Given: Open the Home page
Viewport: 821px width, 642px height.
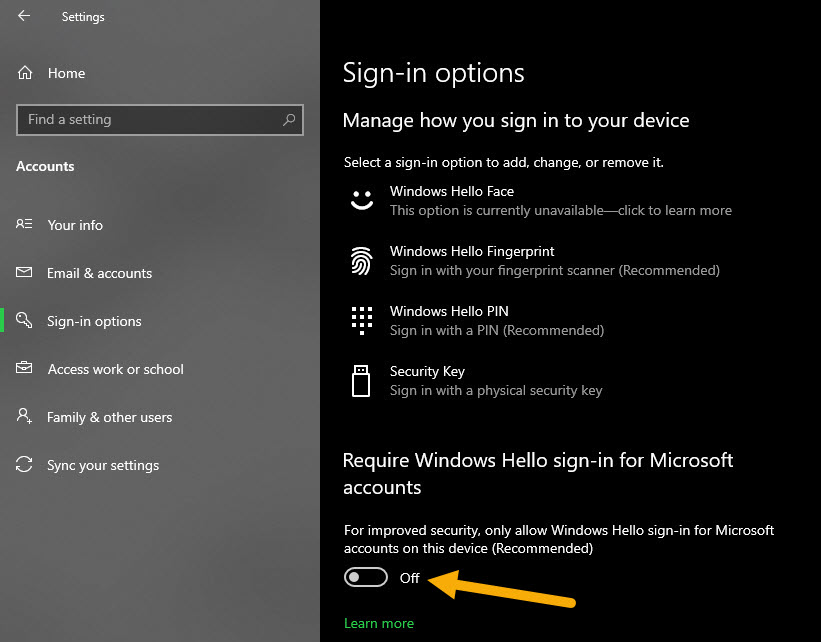Looking at the screenshot, I should (x=66, y=73).
